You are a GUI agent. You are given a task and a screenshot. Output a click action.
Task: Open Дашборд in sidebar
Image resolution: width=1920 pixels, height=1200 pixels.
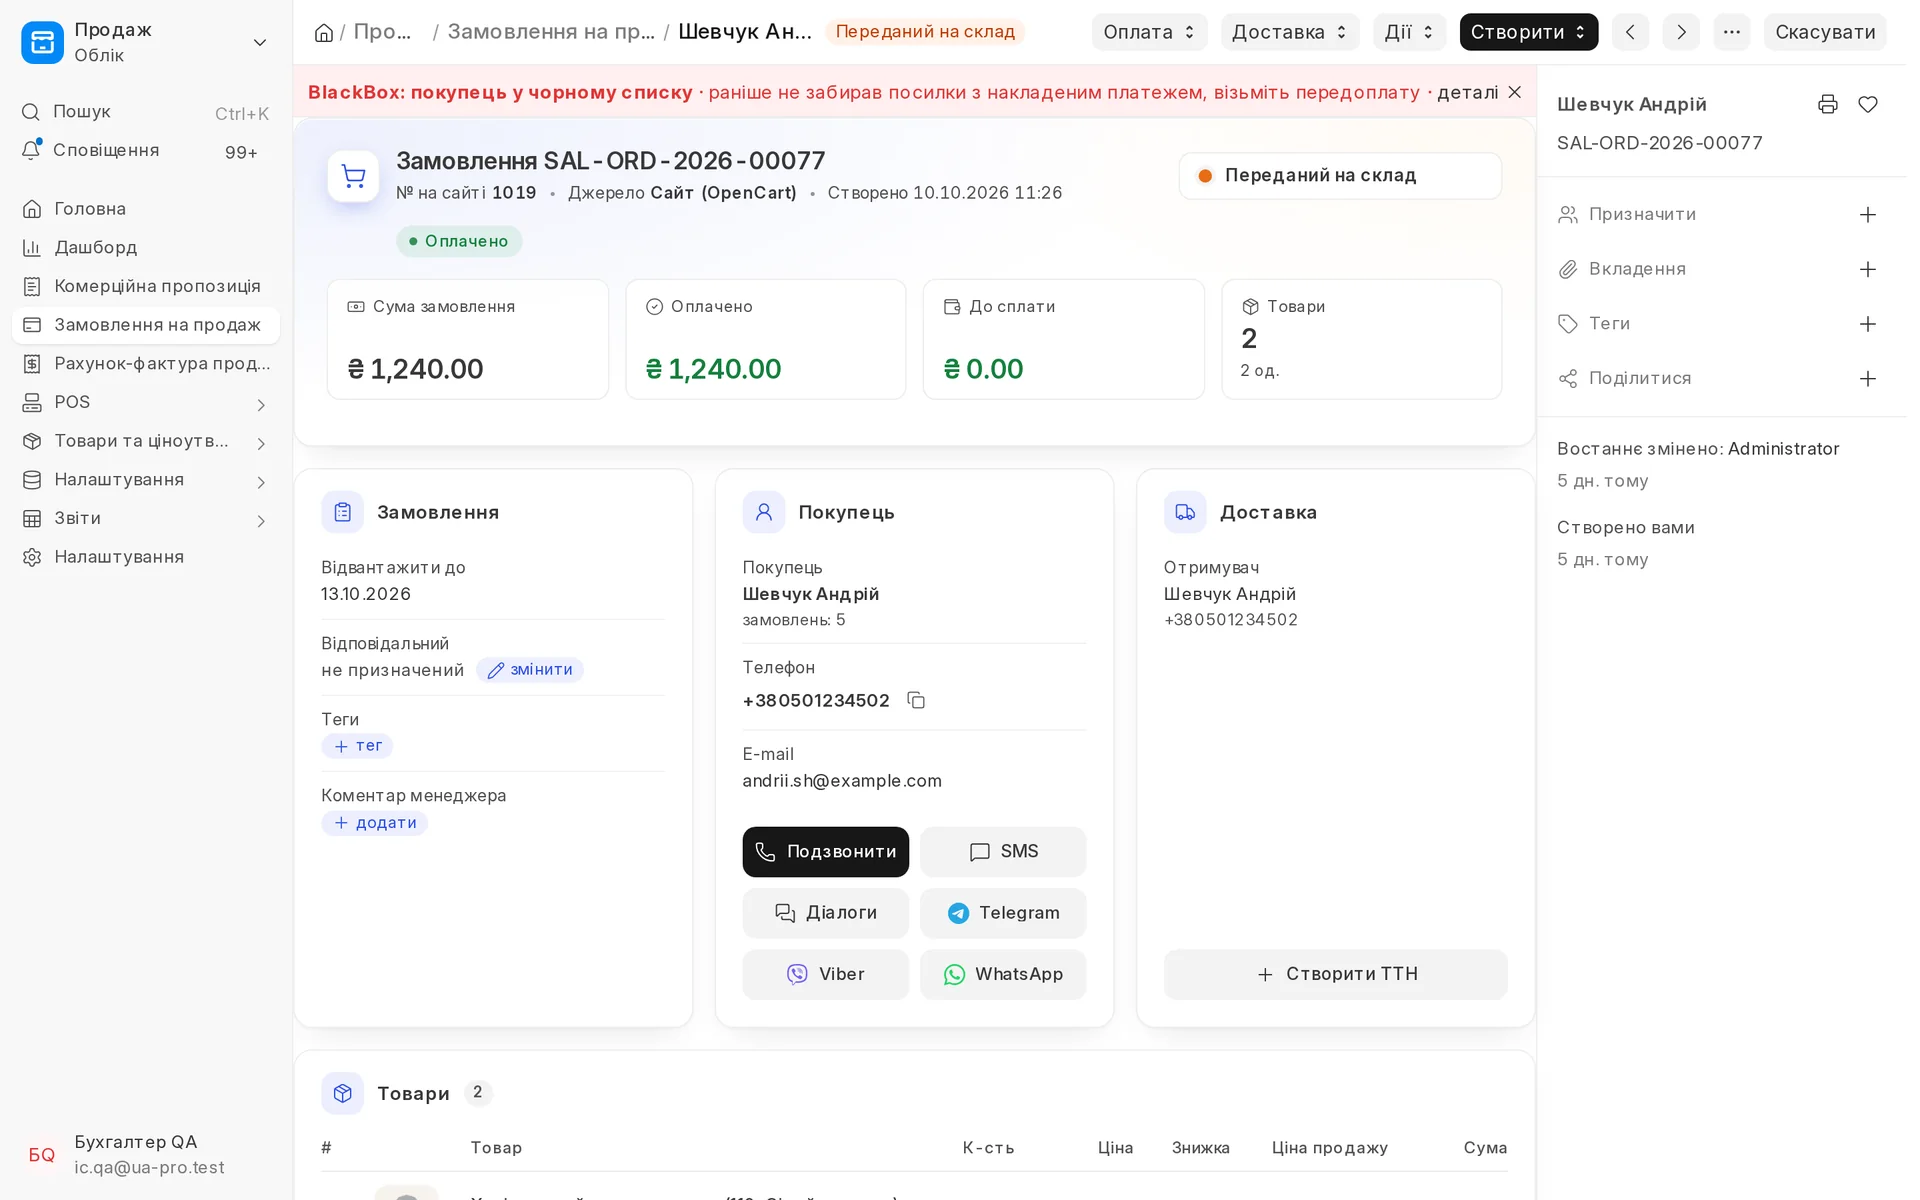[146, 247]
